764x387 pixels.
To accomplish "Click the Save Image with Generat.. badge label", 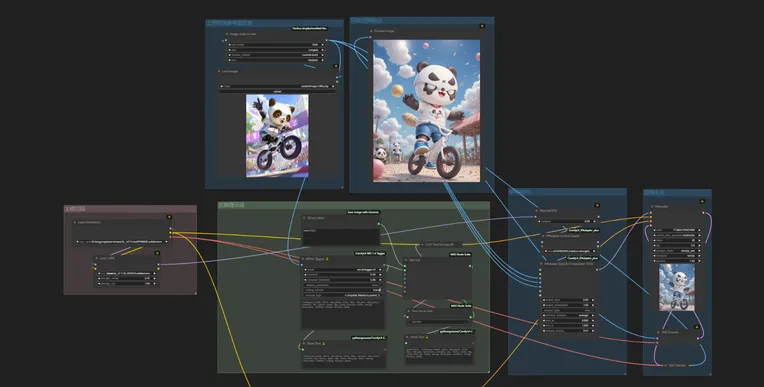I will 363,213.
